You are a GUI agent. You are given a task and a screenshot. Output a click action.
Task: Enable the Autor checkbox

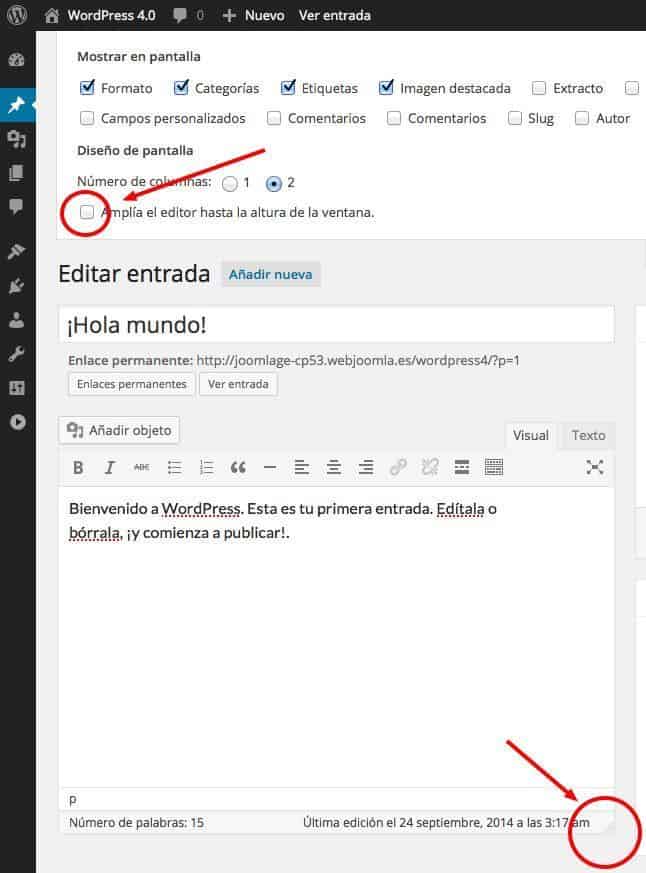coord(582,118)
